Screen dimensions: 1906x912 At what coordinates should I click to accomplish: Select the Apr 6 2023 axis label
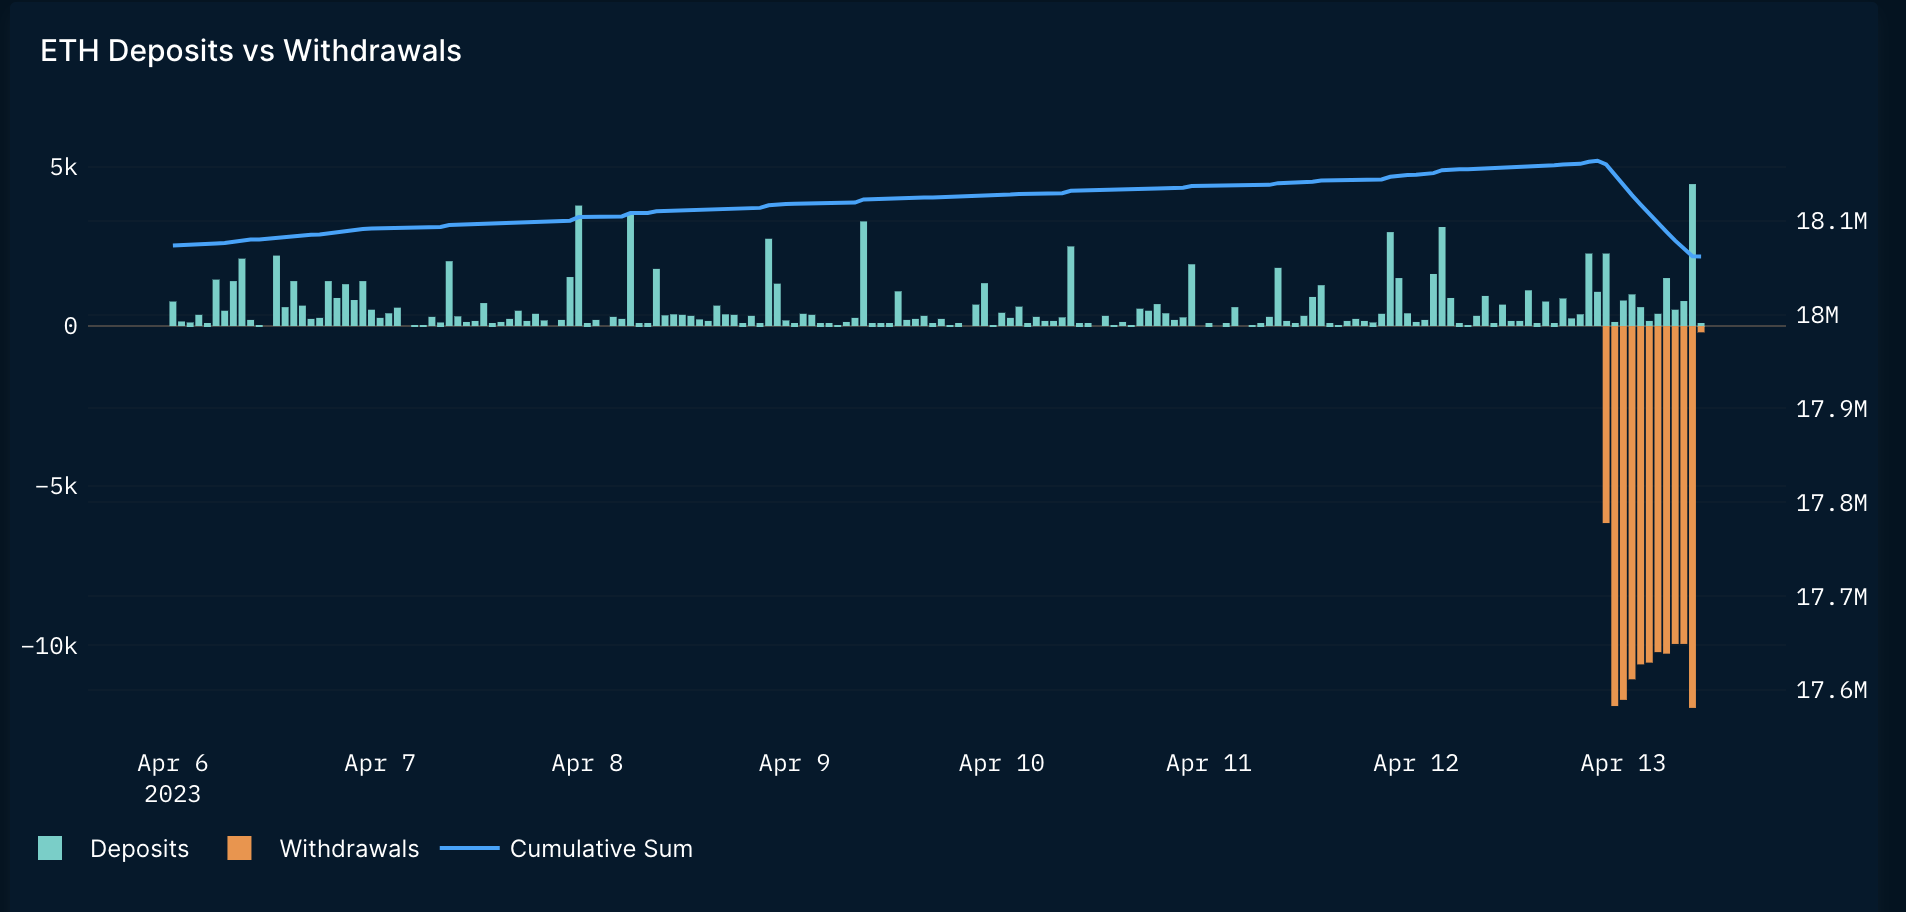point(173,778)
